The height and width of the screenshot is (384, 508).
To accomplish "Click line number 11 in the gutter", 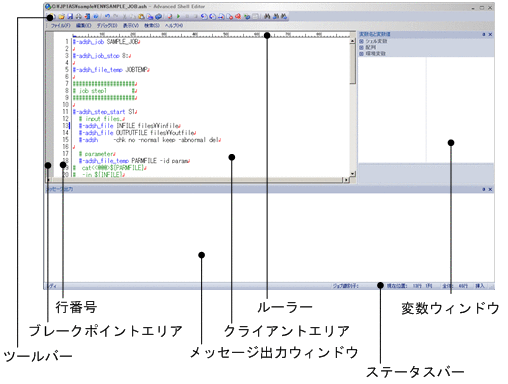I will coord(65,112).
